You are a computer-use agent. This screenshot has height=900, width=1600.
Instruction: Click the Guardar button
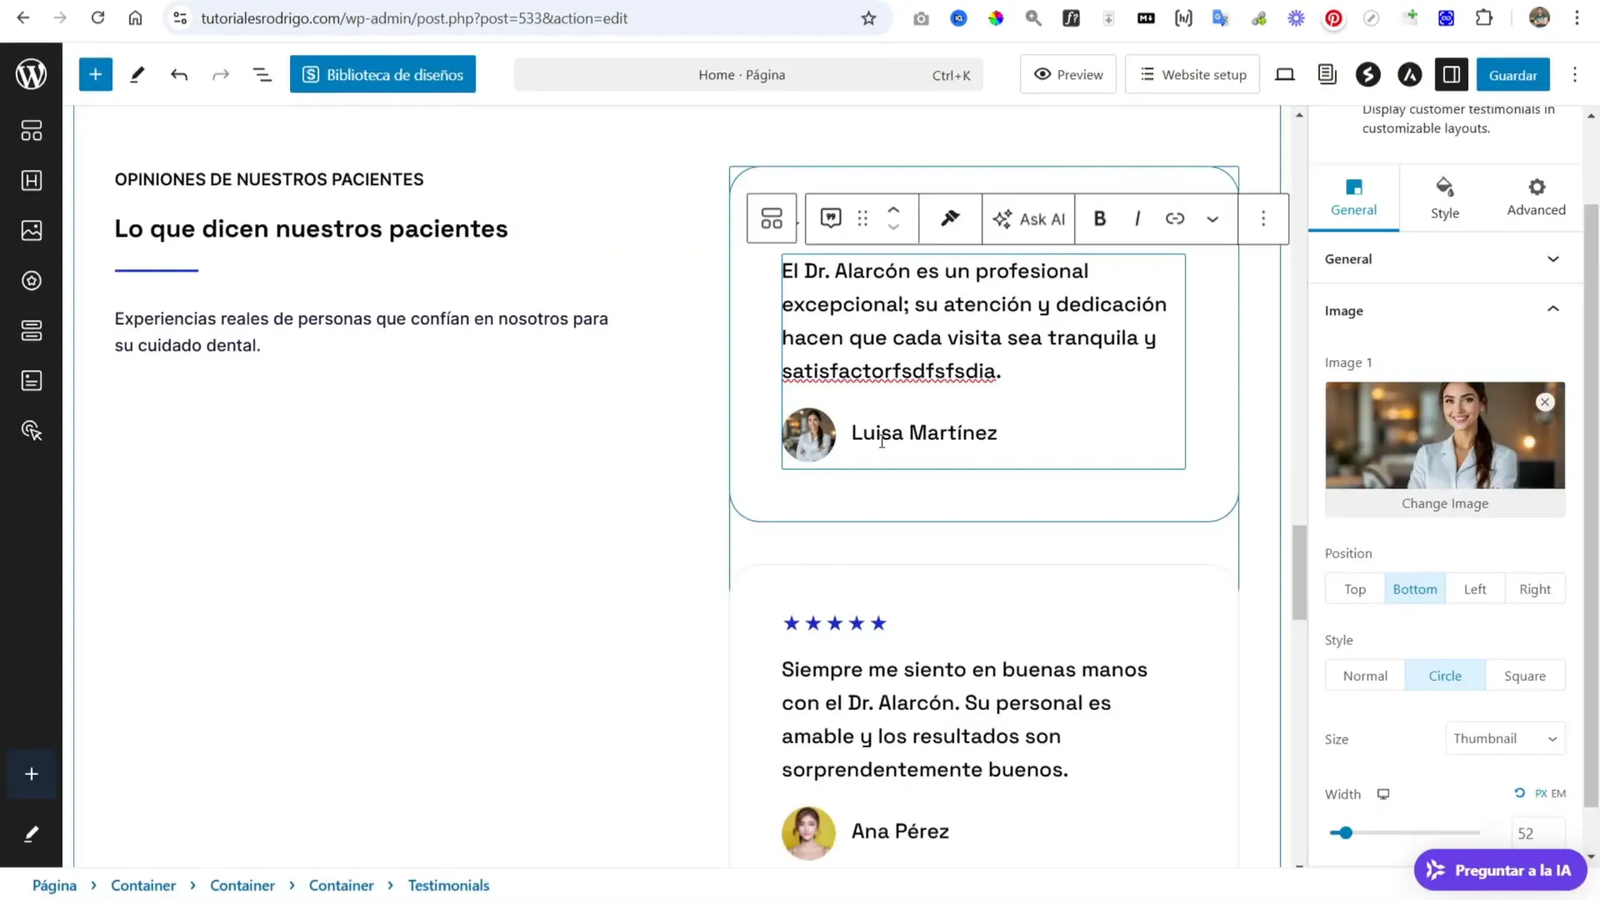point(1513,74)
